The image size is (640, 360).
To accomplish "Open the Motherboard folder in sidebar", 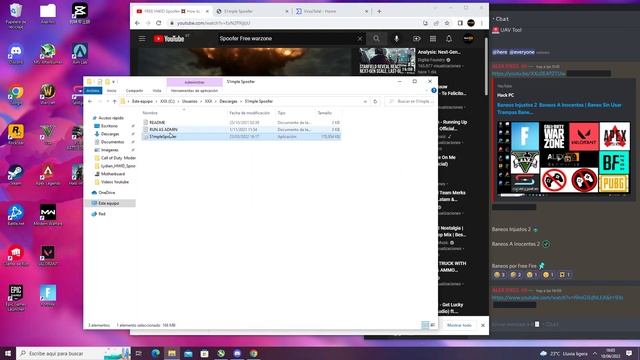I will pyautogui.click(x=113, y=174).
